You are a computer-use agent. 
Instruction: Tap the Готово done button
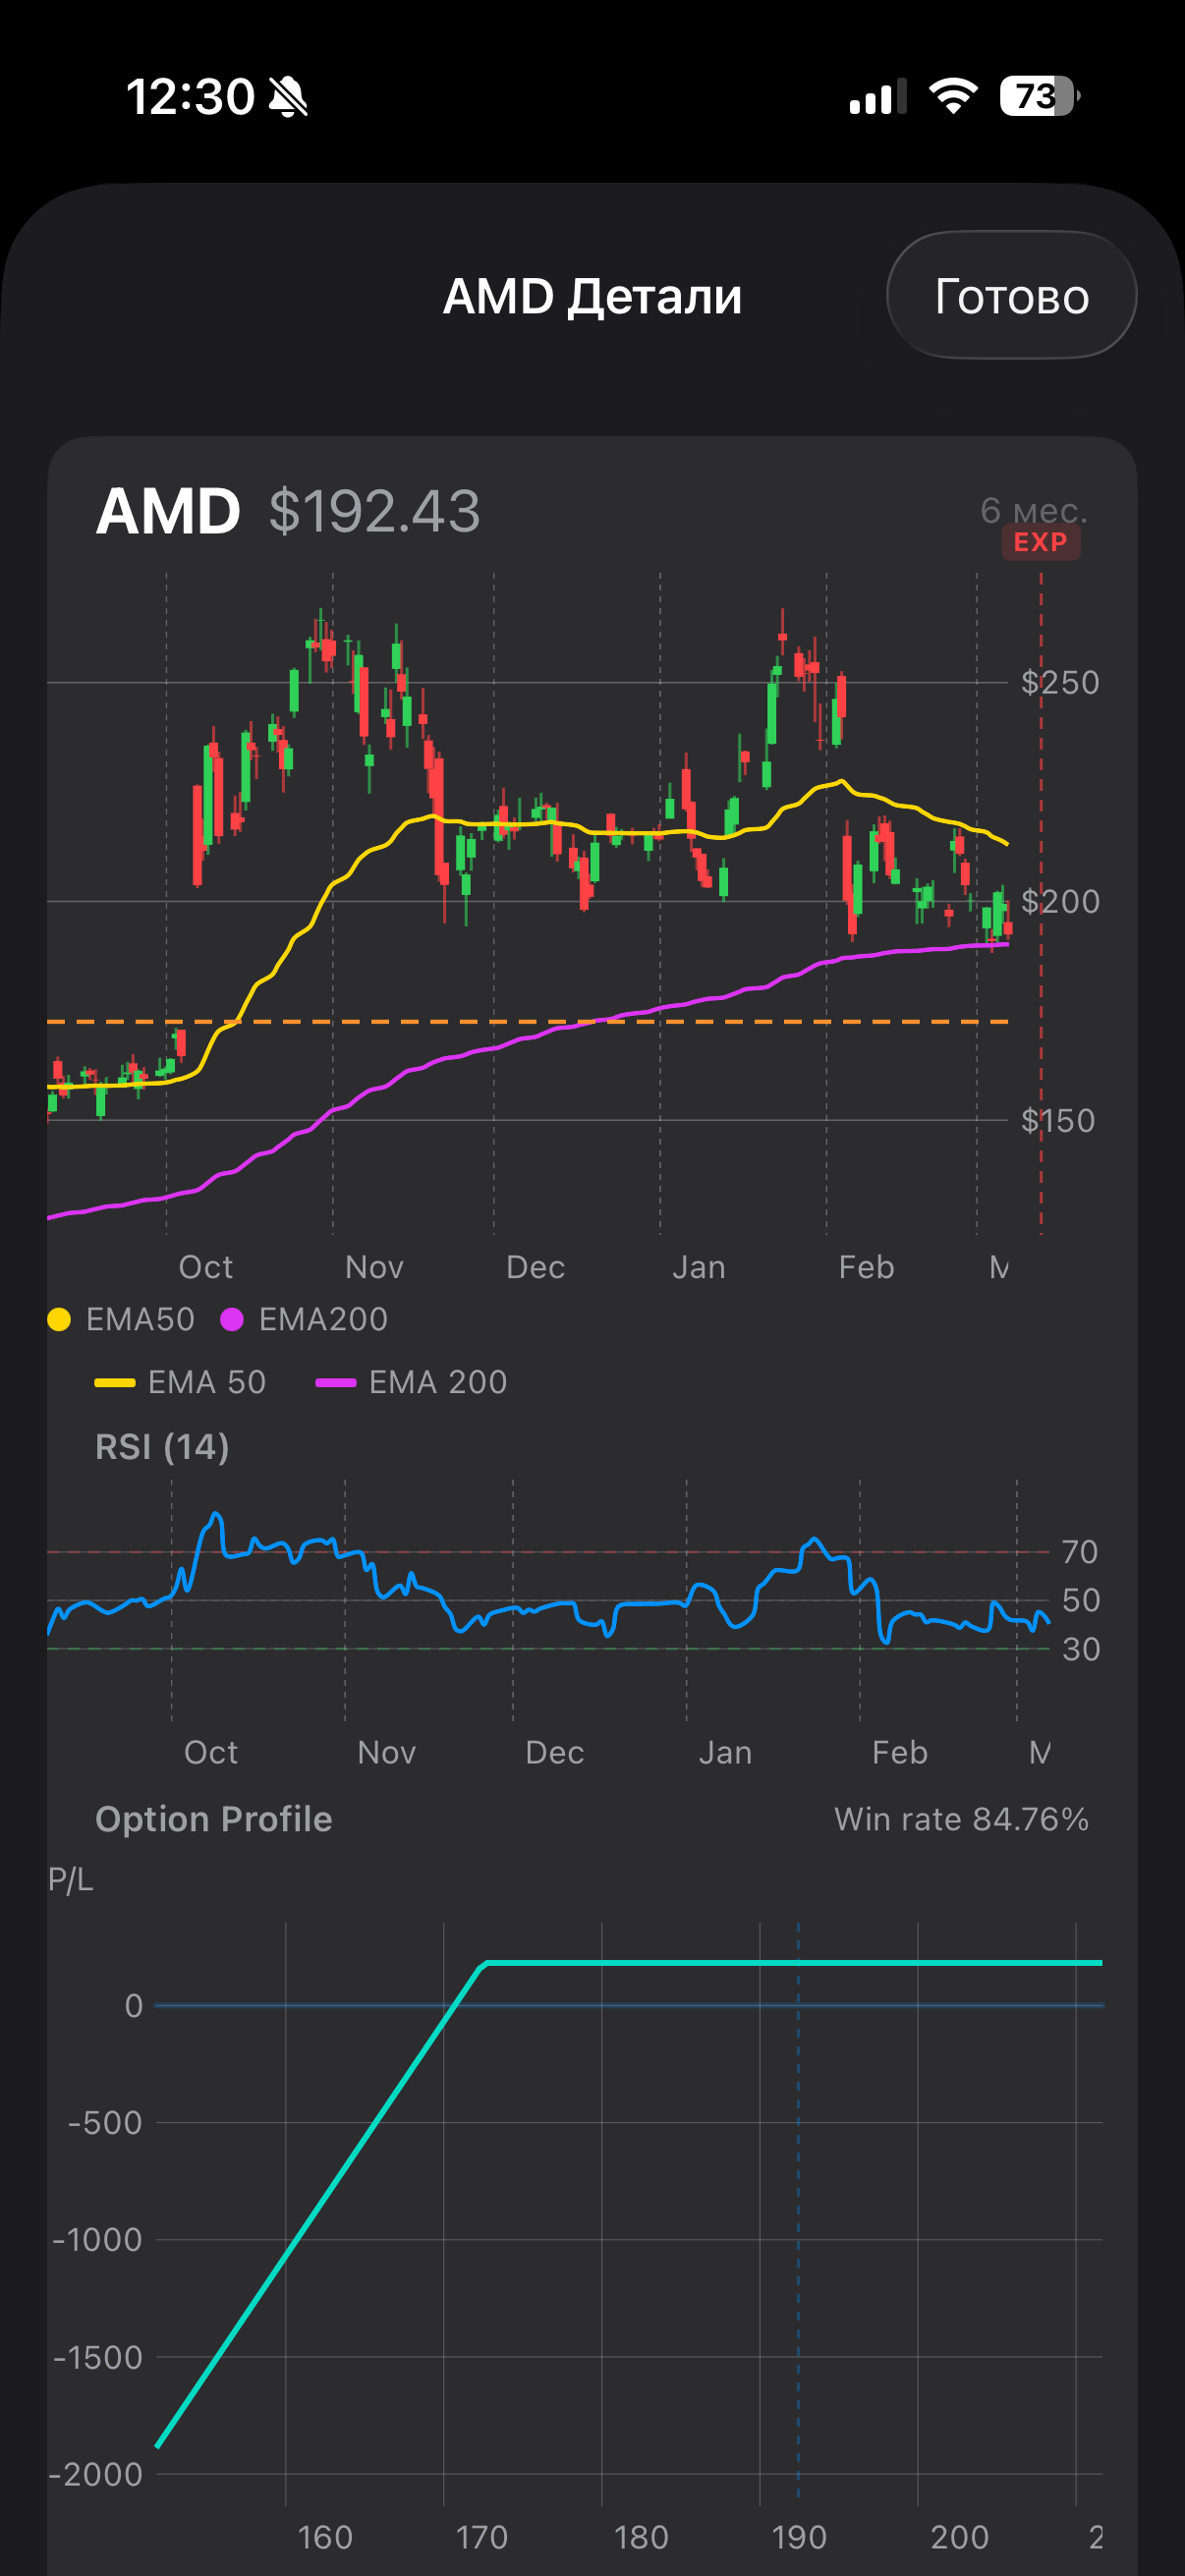point(1010,296)
